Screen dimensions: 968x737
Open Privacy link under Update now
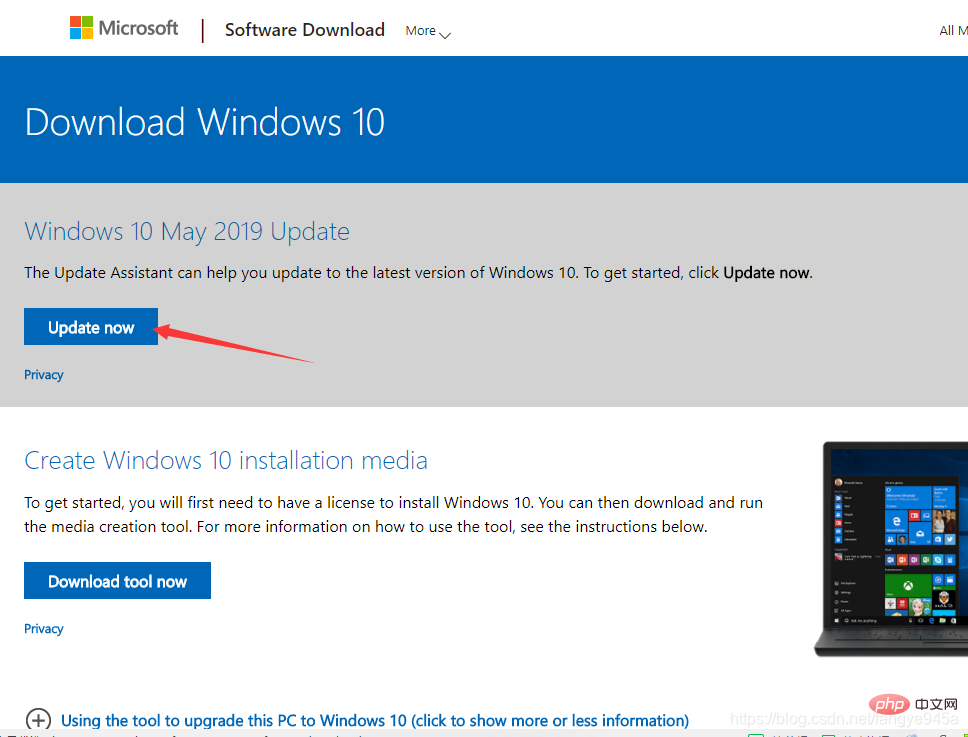[43, 375]
